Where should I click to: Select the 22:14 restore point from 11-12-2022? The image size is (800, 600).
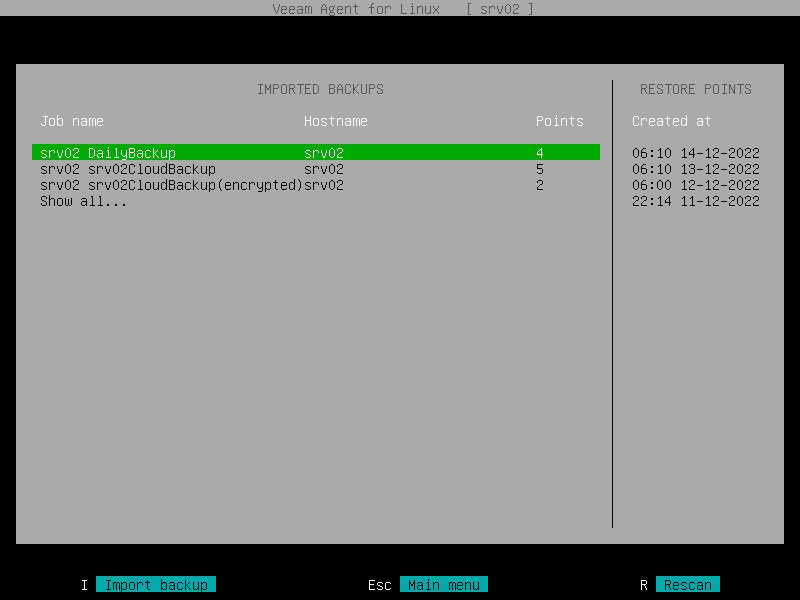[696, 201]
